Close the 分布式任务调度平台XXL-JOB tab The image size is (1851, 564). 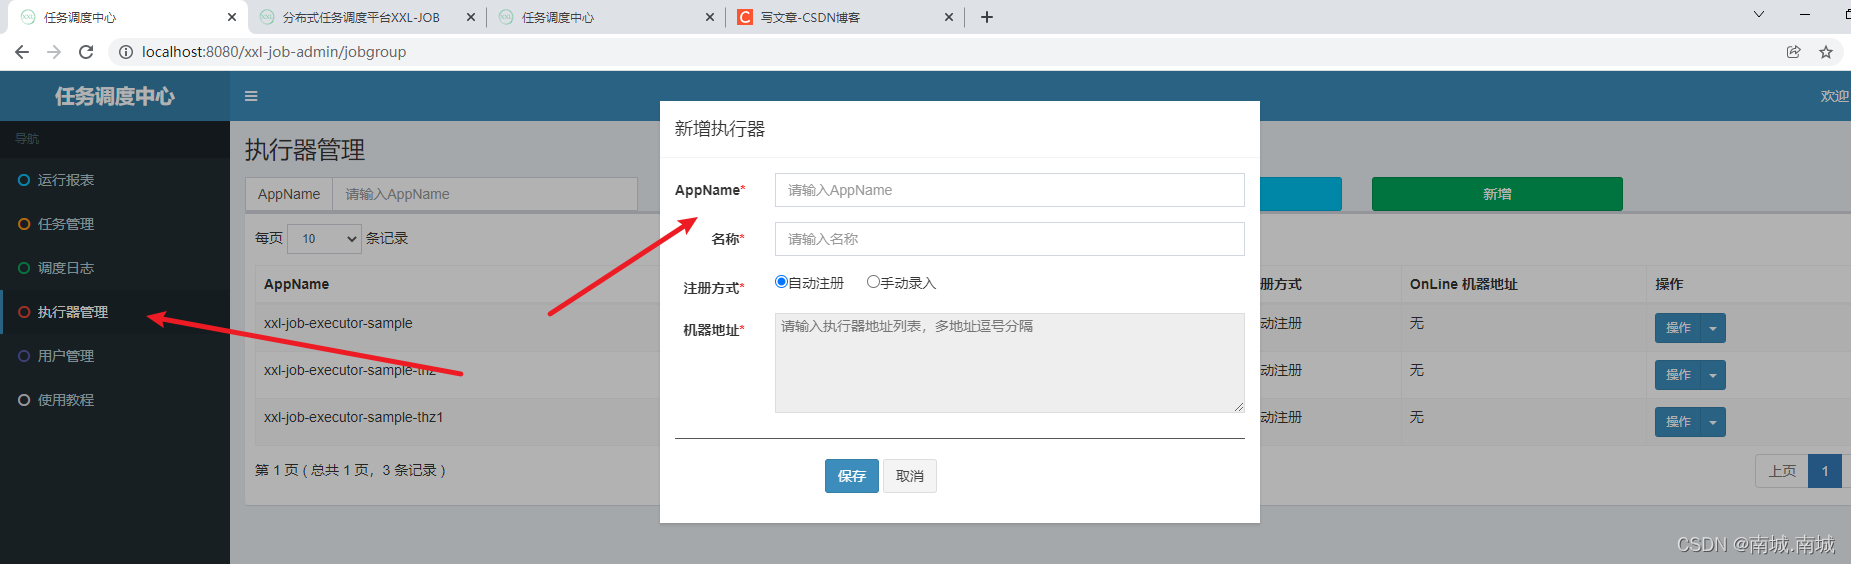coord(471,17)
